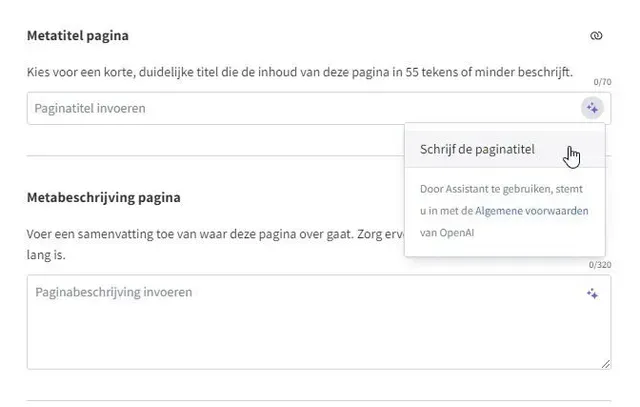This screenshot has height=407, width=640.
Task: Focus the "Paginatitel invoeren" input field
Action: click(300, 108)
